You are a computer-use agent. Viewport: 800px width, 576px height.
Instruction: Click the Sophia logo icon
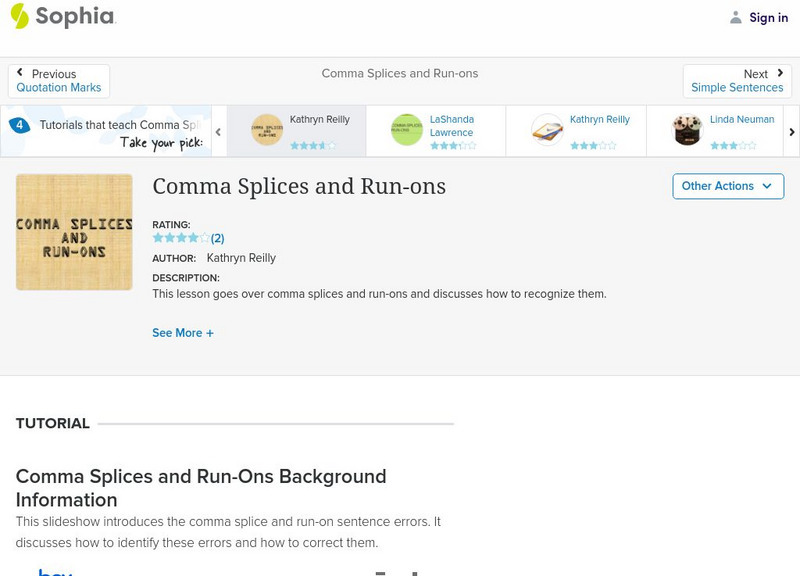point(20,16)
